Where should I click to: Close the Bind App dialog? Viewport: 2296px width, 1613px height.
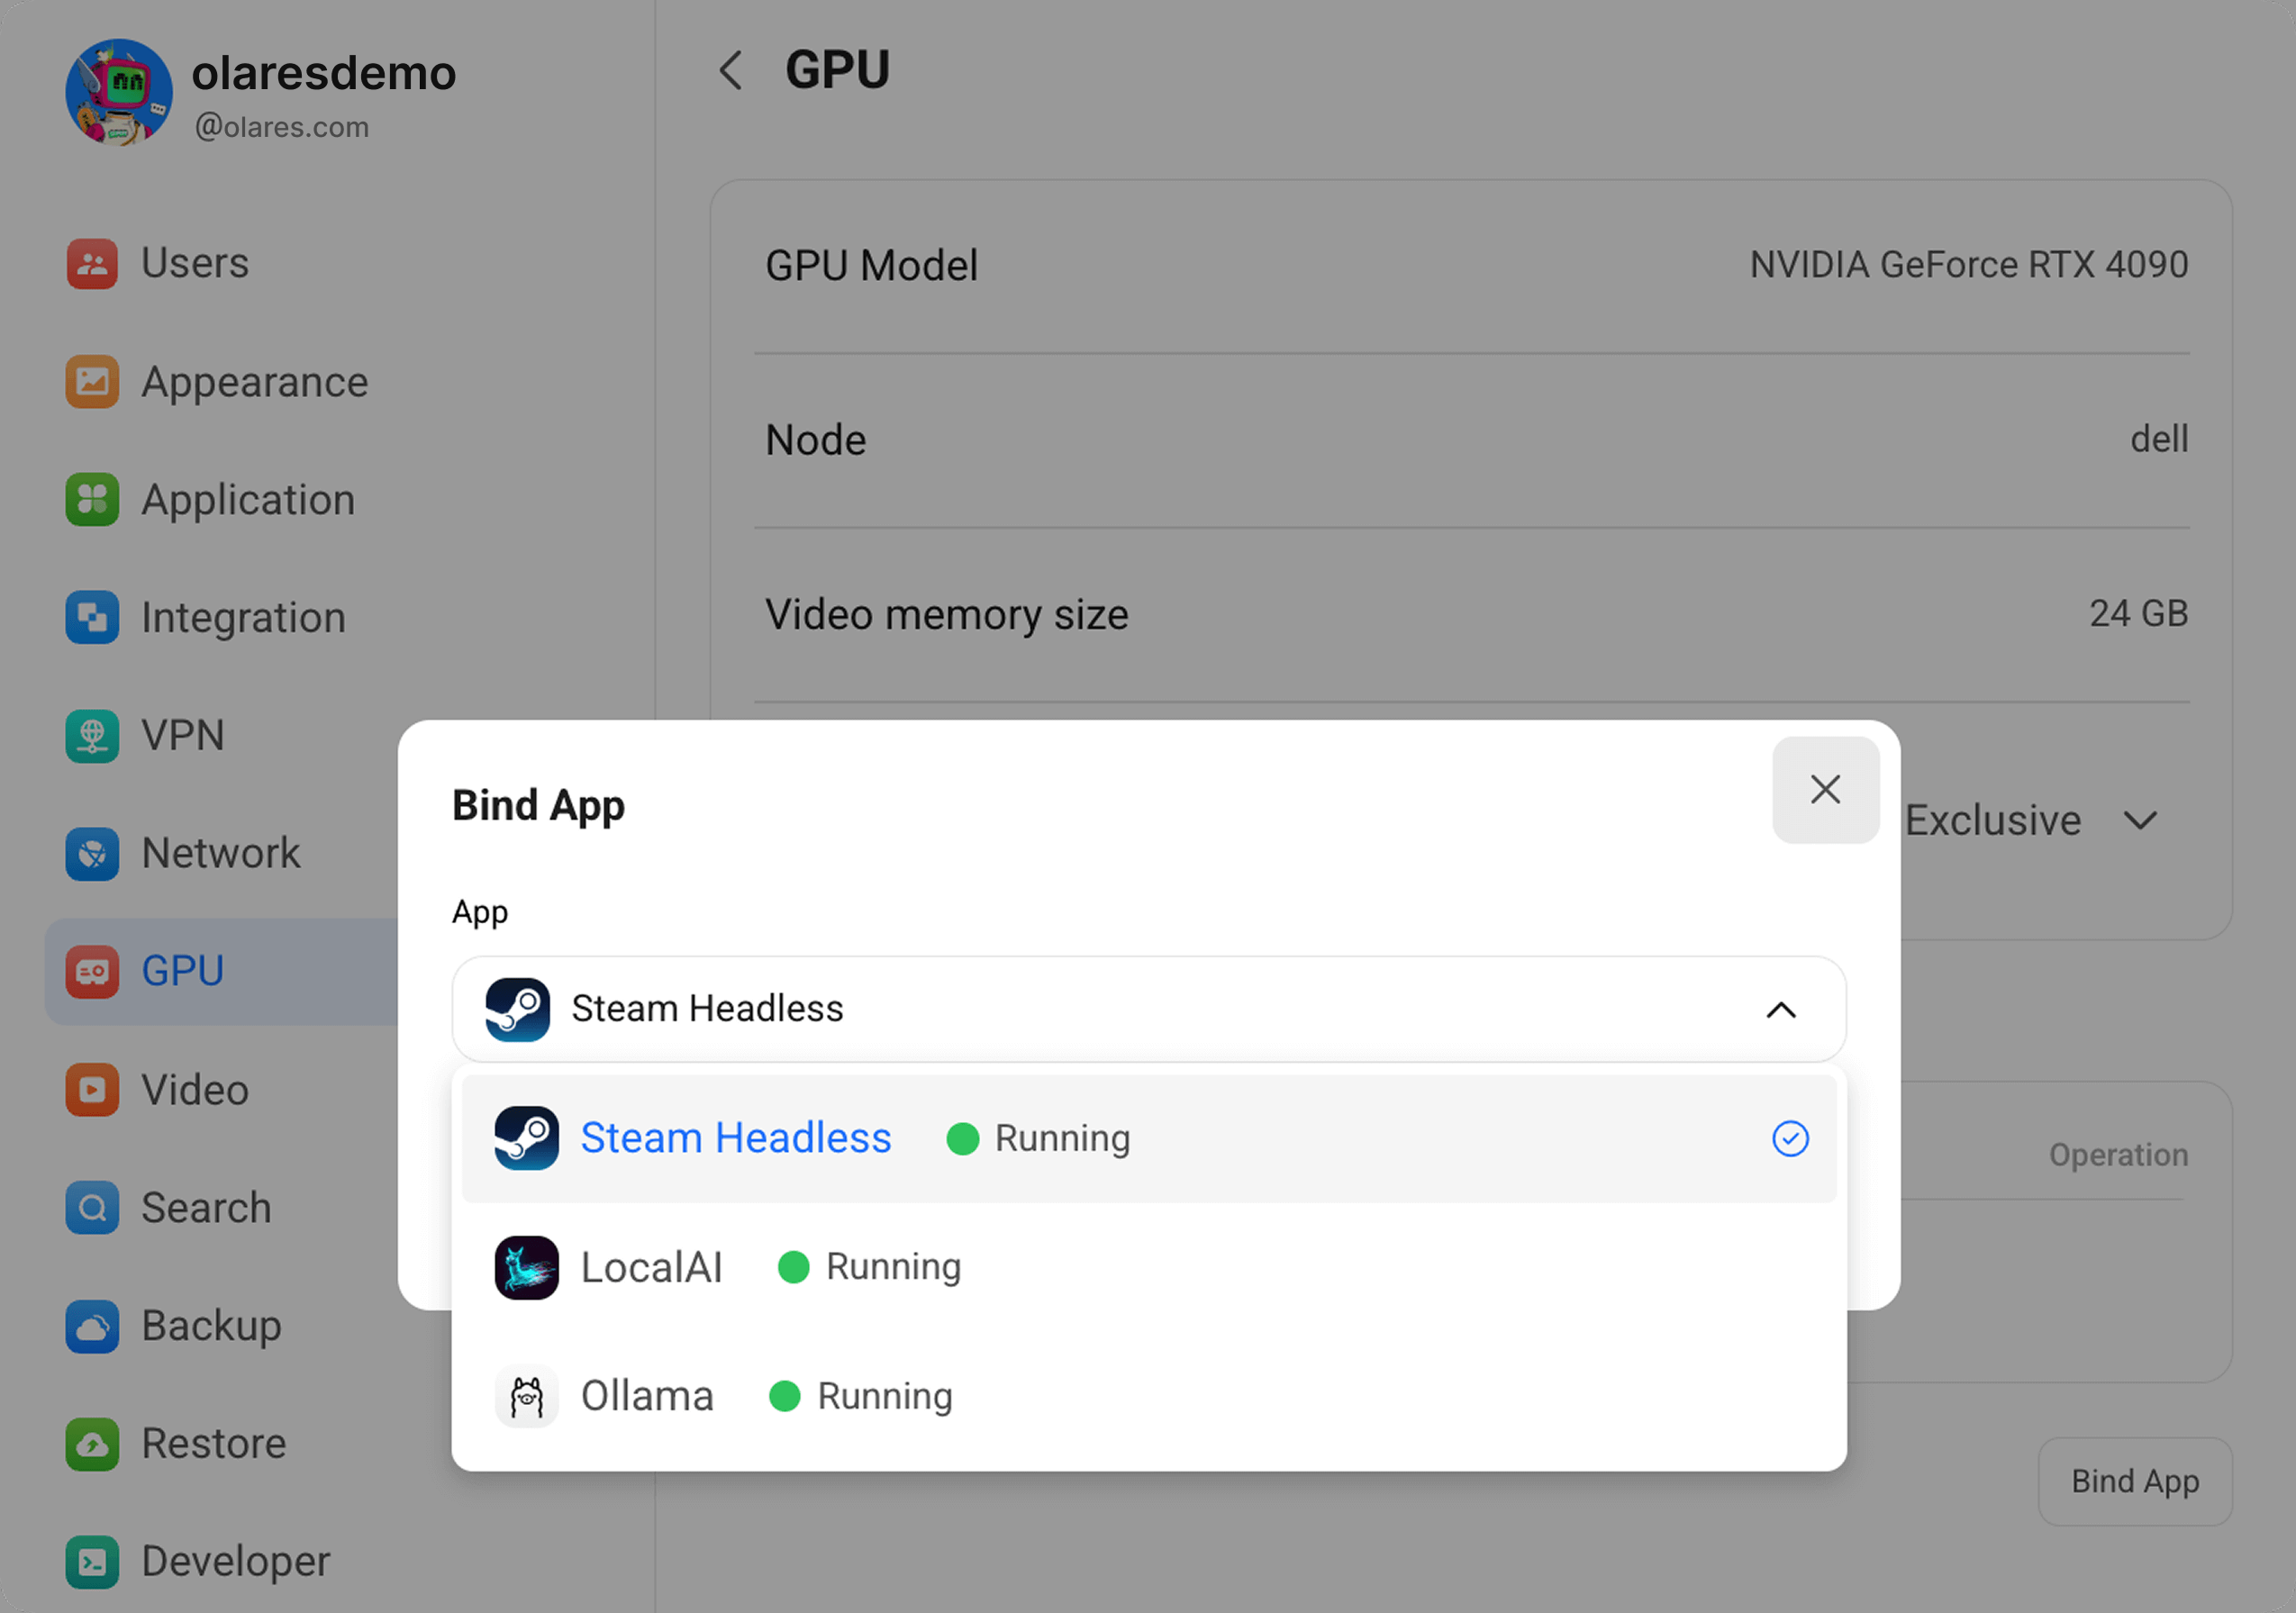(1824, 790)
